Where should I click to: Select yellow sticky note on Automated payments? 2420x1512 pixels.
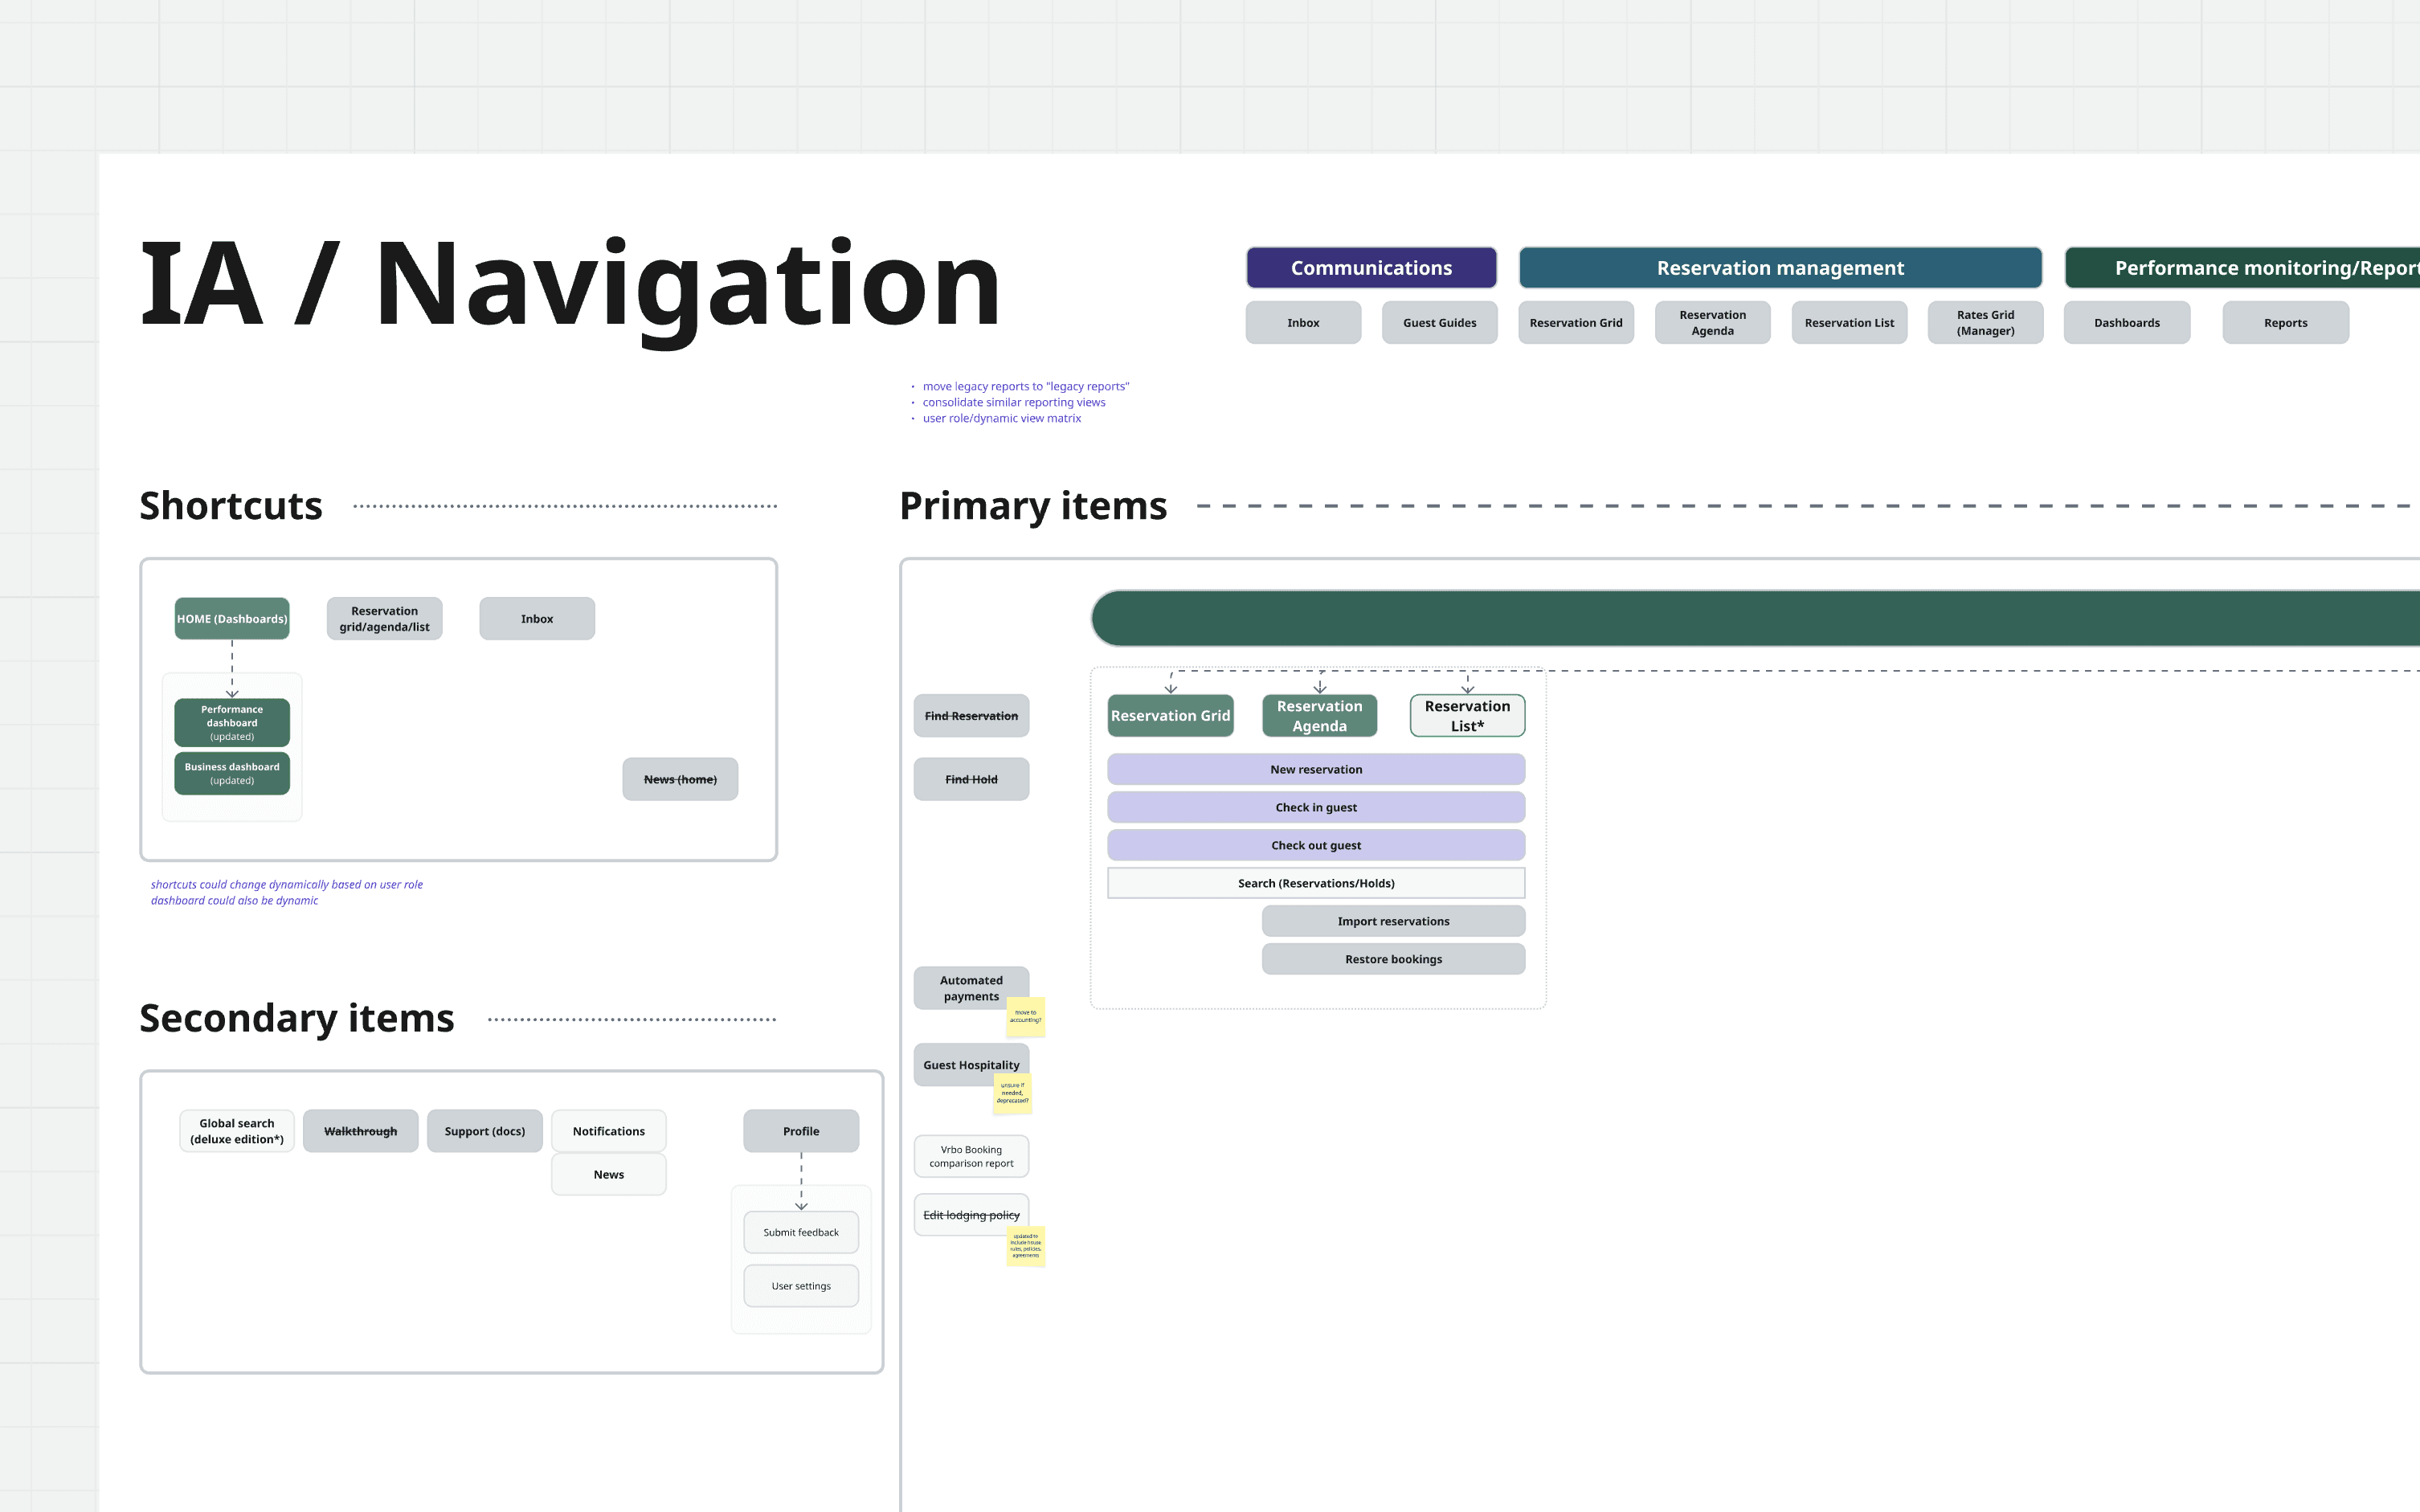pyautogui.click(x=1026, y=1017)
